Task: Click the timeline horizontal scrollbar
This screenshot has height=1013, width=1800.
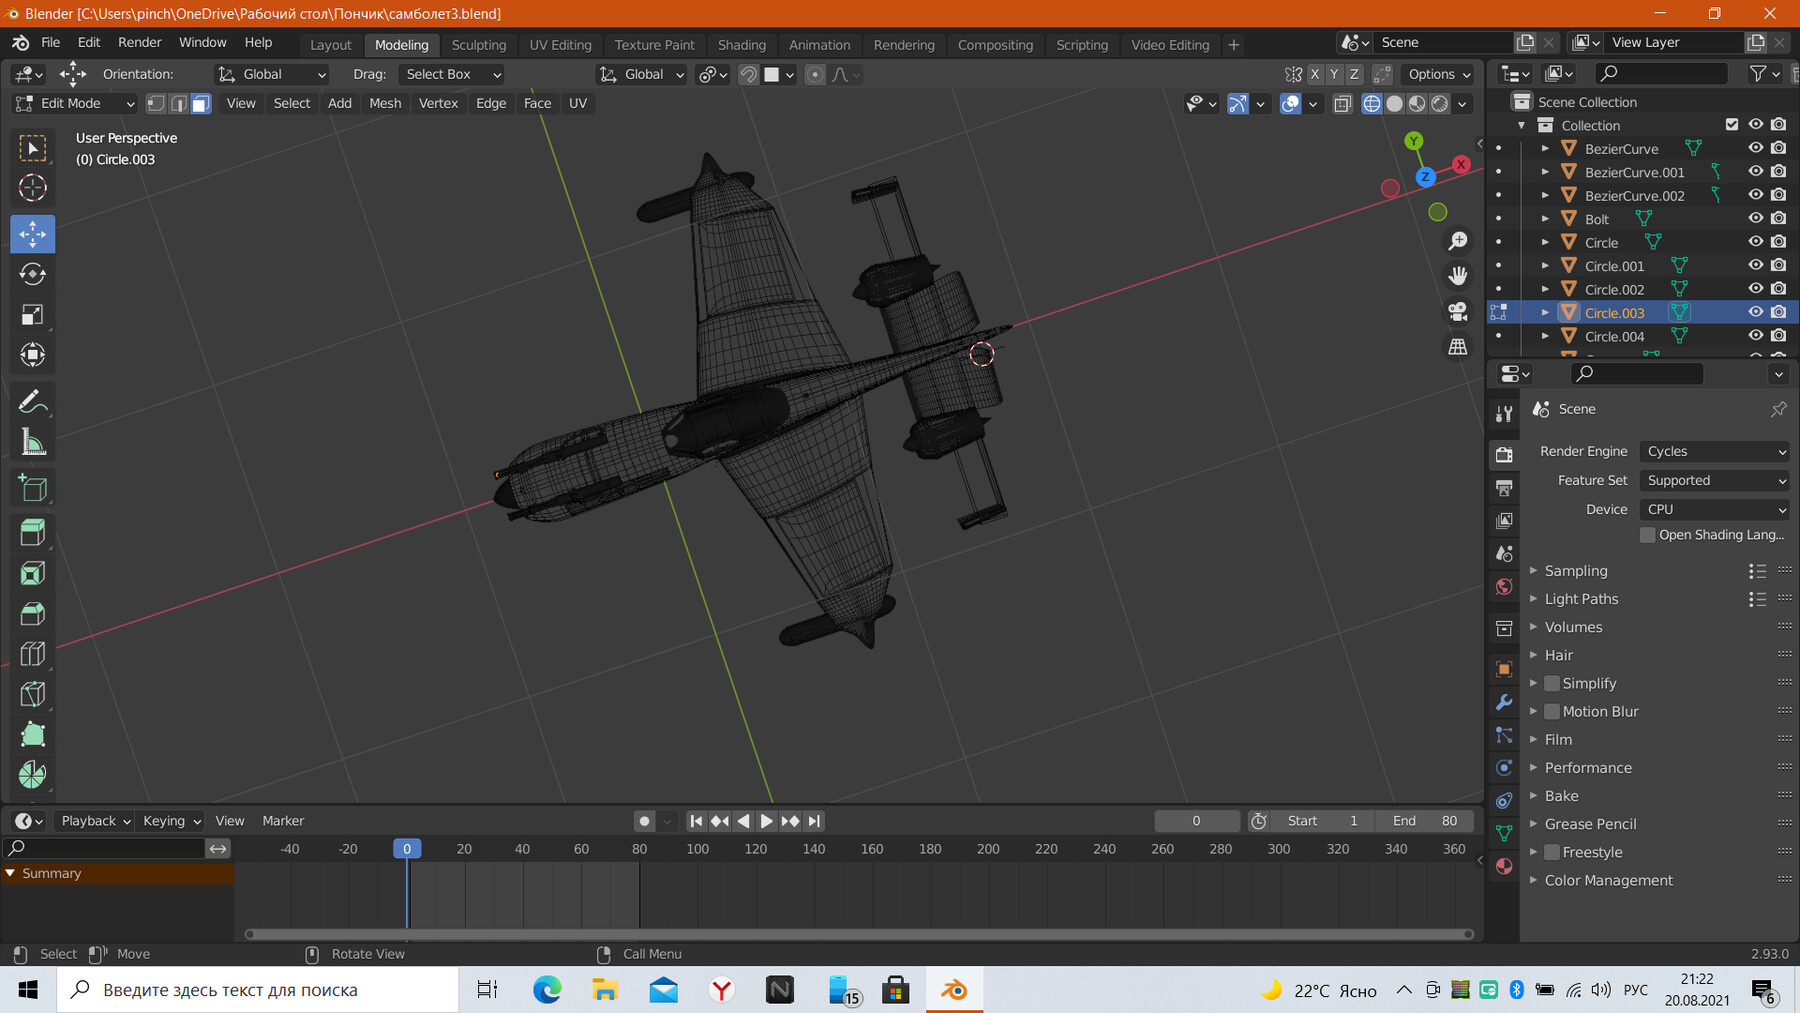Action: [859, 934]
